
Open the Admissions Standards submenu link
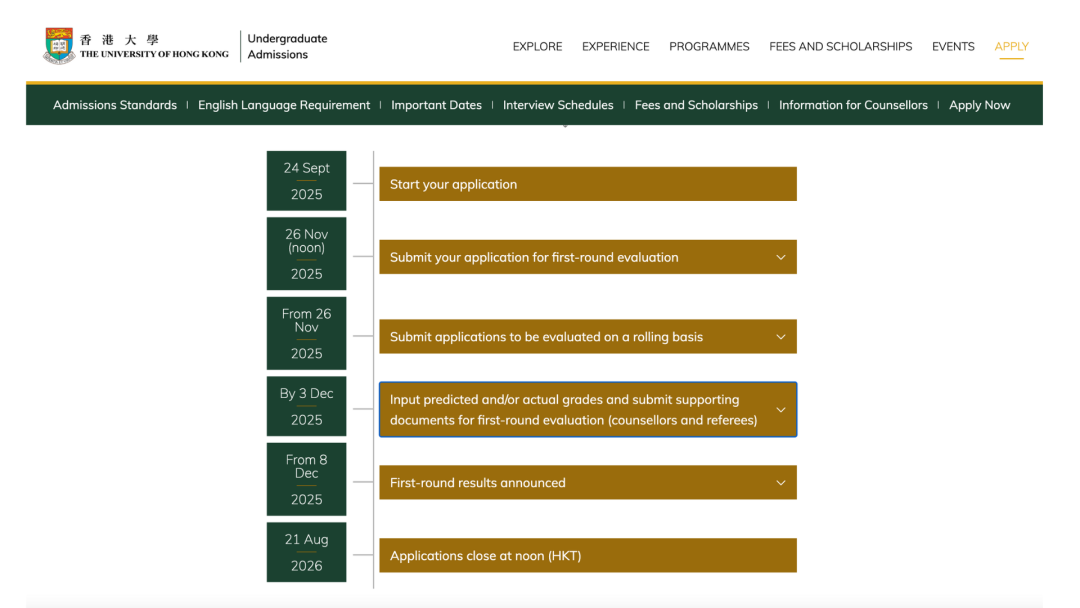coord(115,105)
